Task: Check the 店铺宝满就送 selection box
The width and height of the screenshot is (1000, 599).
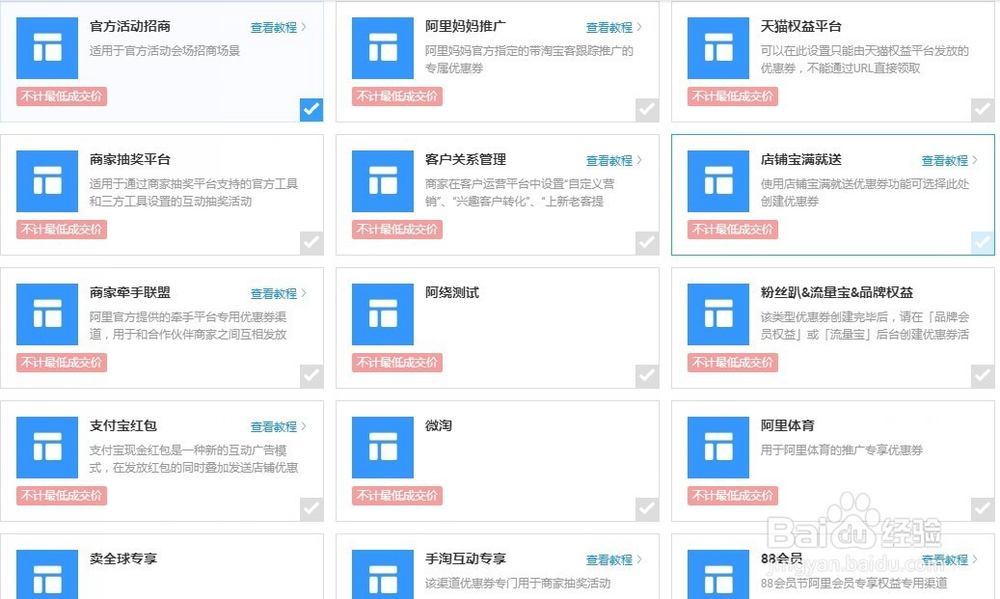Action: click(982, 243)
